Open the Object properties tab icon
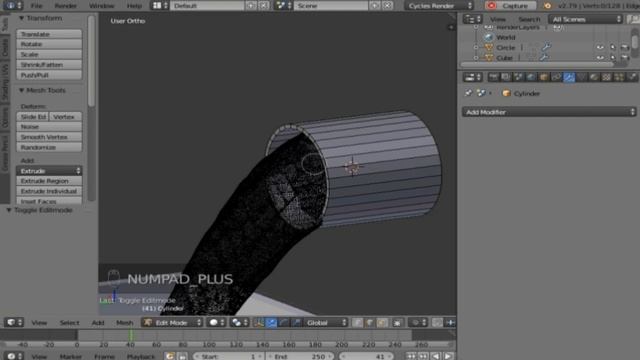This screenshot has width=640, height=360. (x=544, y=77)
